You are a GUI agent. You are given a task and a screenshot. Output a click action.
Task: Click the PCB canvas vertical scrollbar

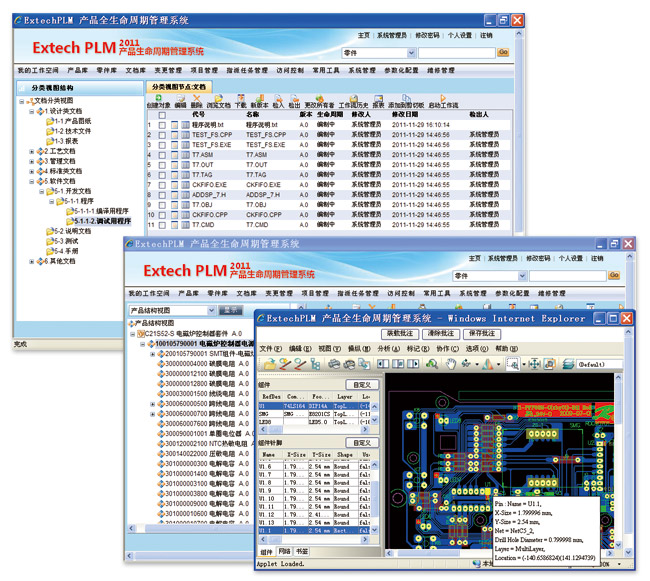coord(618,460)
